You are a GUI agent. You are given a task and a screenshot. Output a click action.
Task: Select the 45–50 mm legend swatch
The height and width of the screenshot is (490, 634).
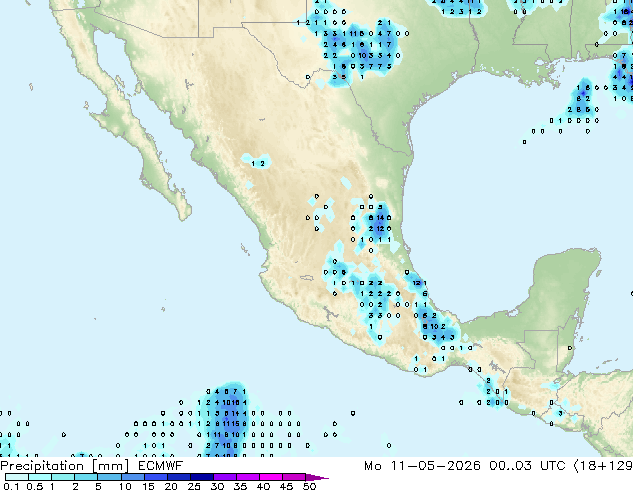click(294, 477)
